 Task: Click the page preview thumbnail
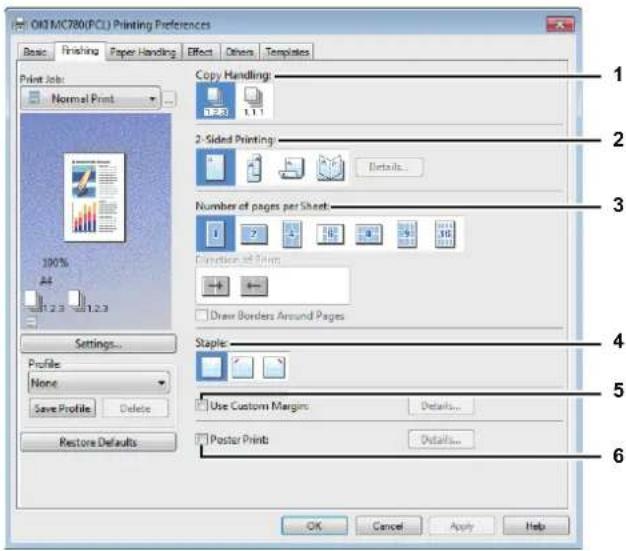click(94, 198)
